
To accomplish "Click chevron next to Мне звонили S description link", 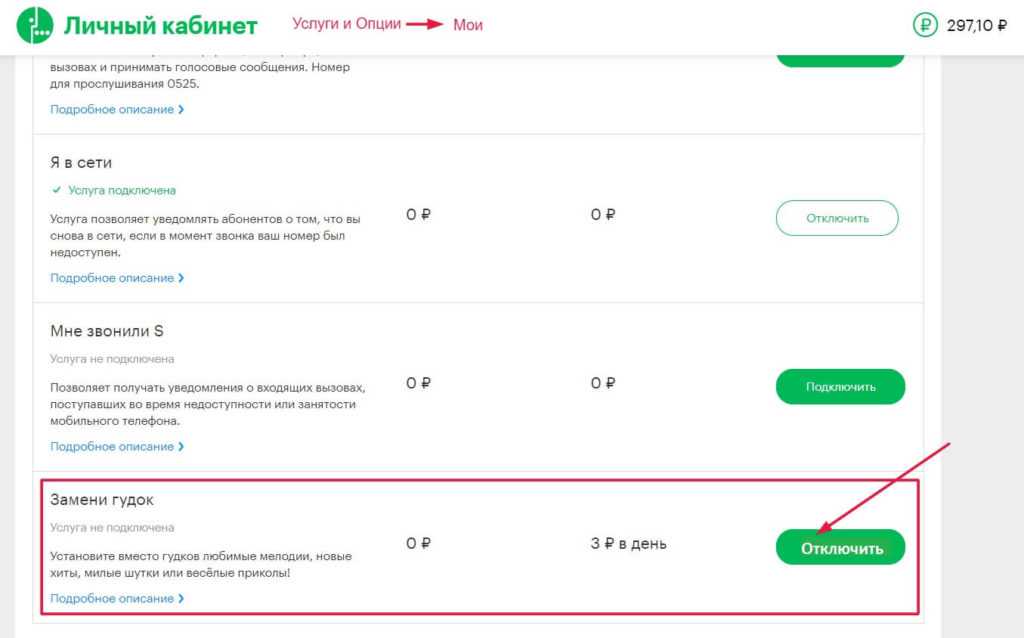I will click(x=181, y=447).
